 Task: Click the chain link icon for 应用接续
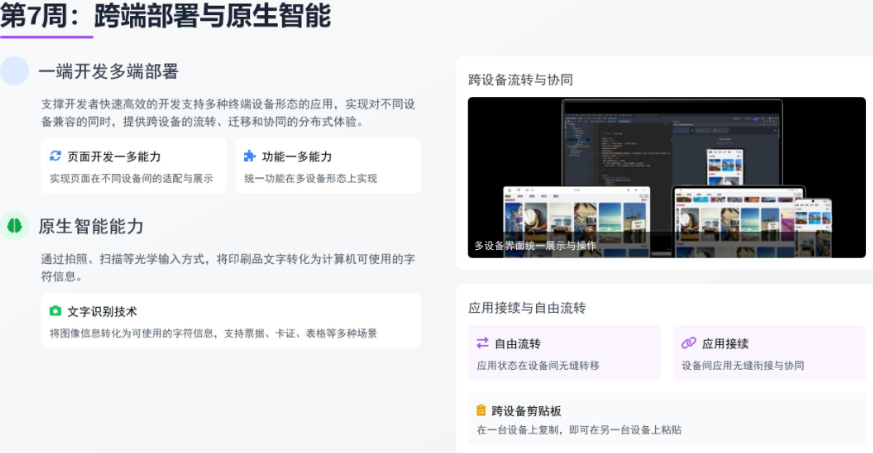(688, 343)
